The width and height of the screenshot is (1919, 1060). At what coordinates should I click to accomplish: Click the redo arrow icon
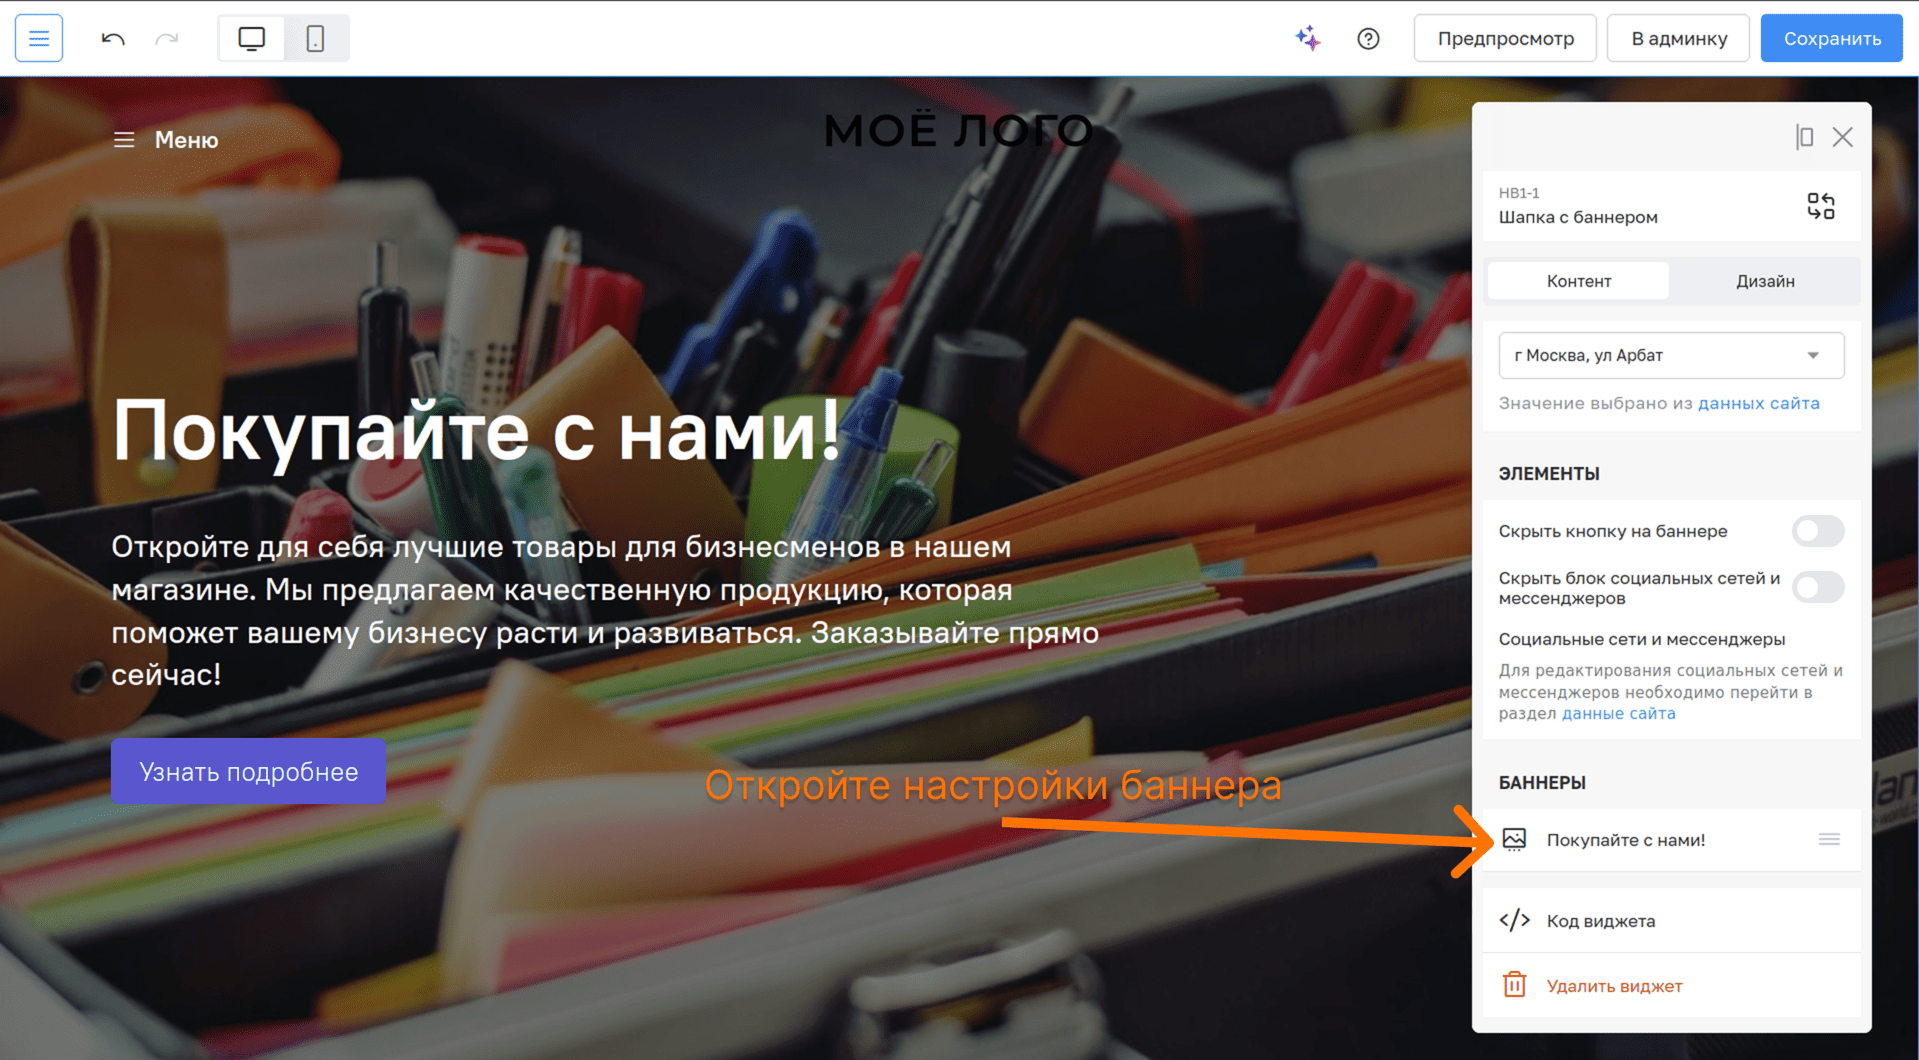(x=167, y=39)
